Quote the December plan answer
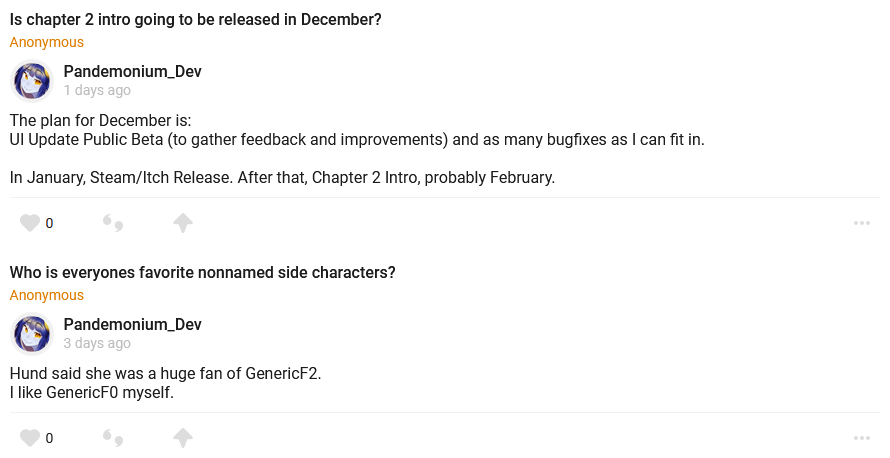 point(113,223)
